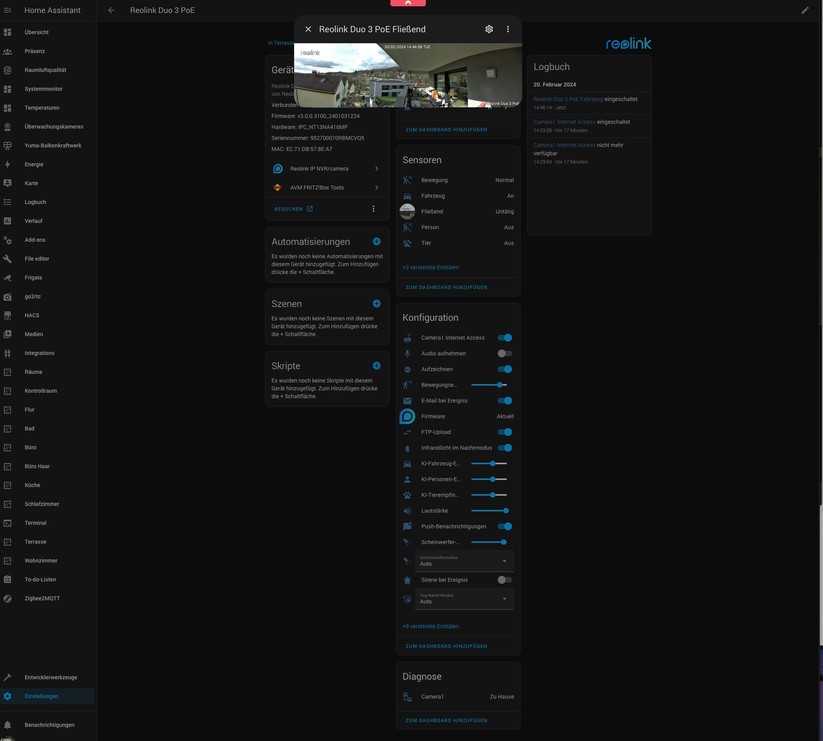Add a new script with plus icon
This screenshot has width=823, height=741.
[x=377, y=366]
